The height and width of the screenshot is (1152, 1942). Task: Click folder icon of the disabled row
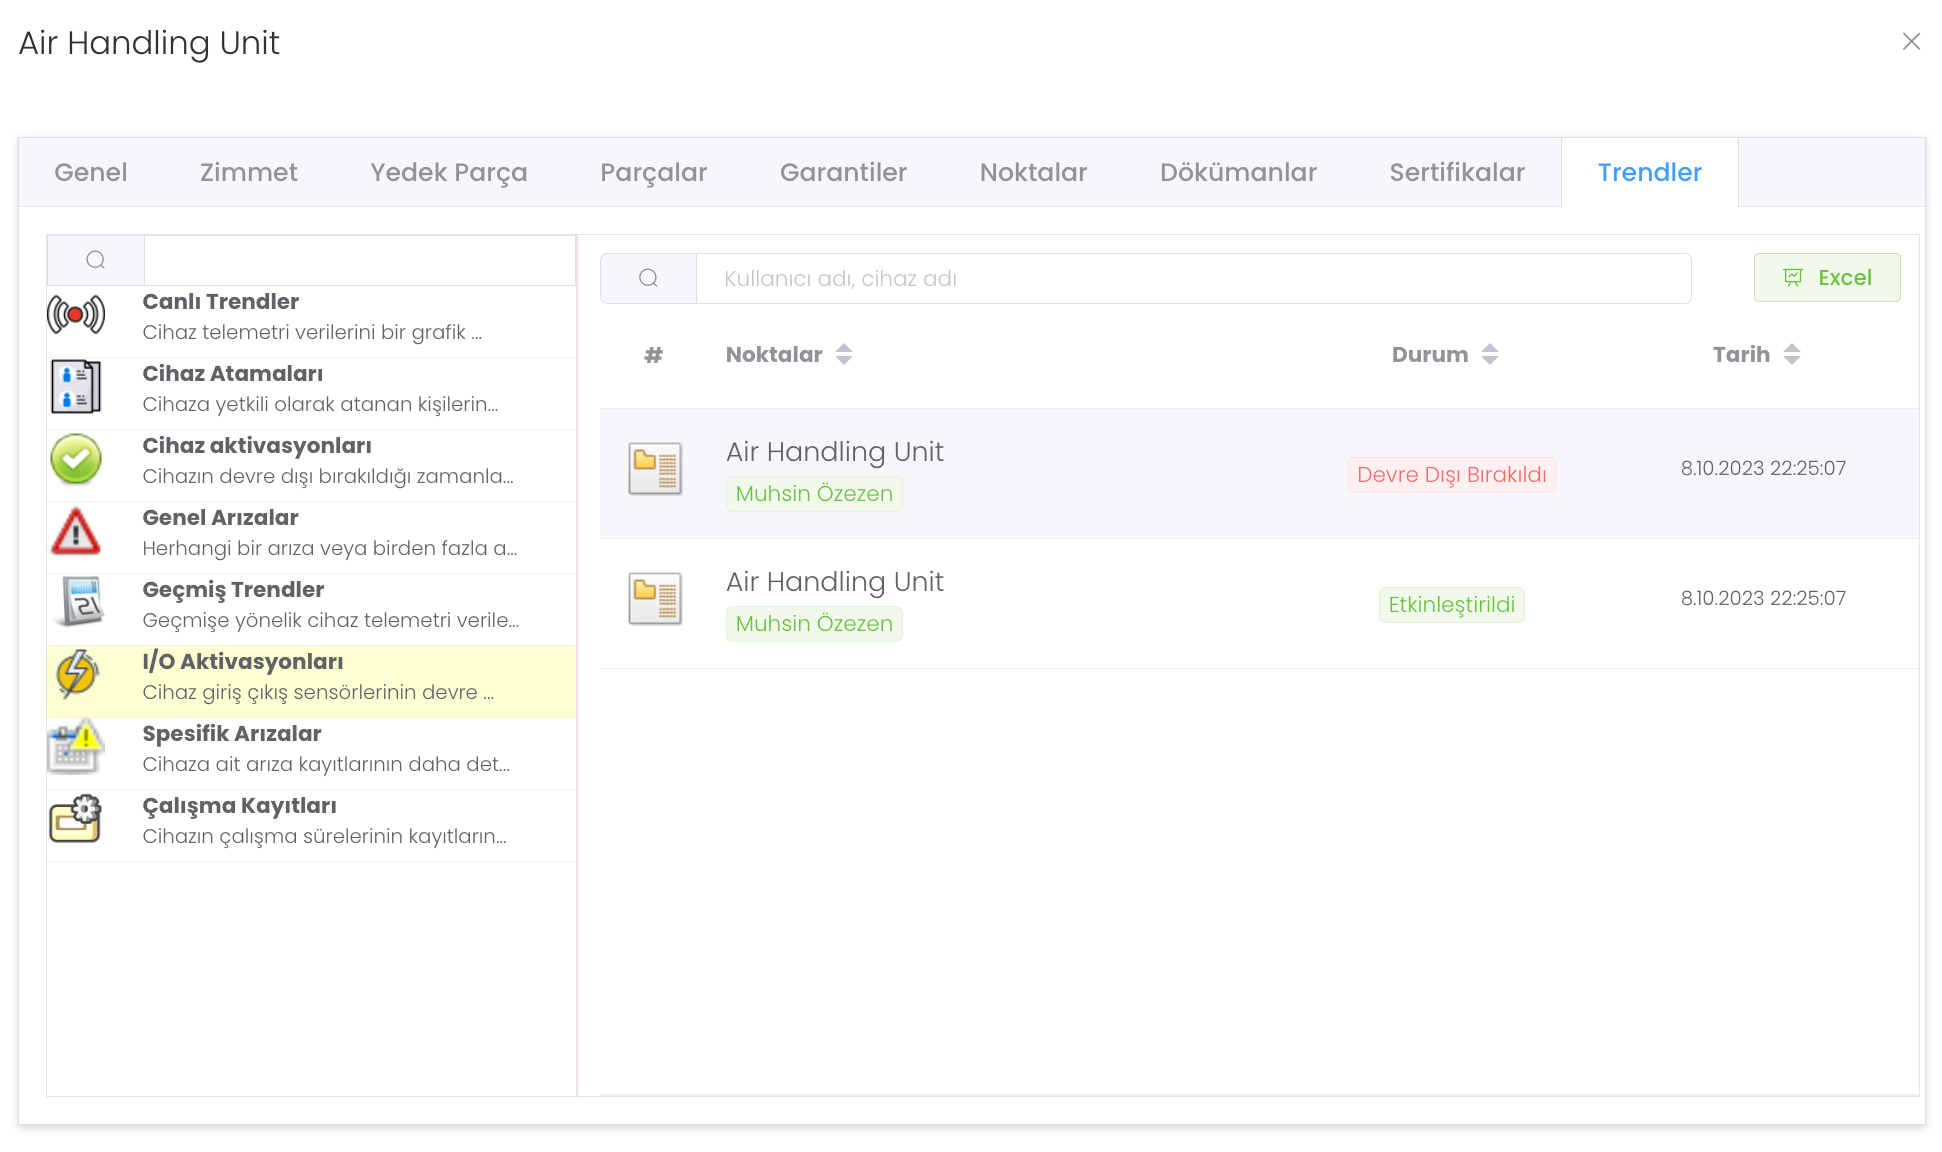[655, 469]
